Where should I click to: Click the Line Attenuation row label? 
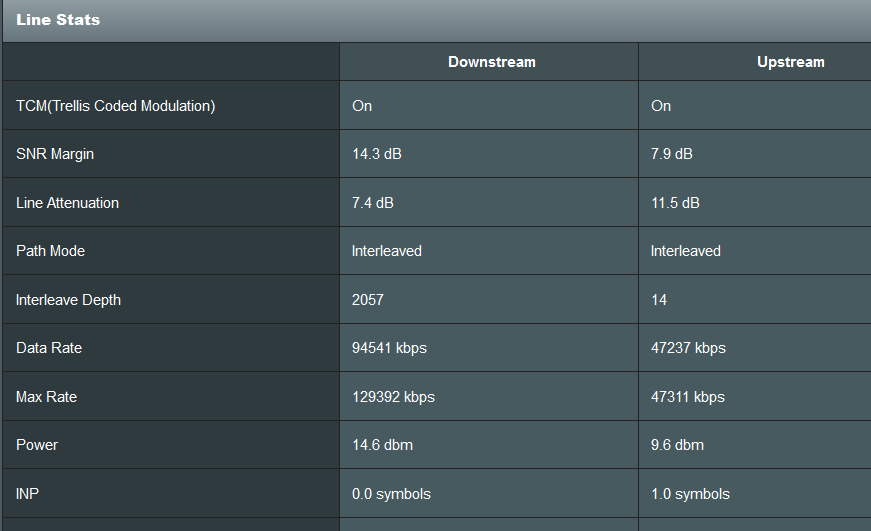pyautogui.click(x=67, y=203)
